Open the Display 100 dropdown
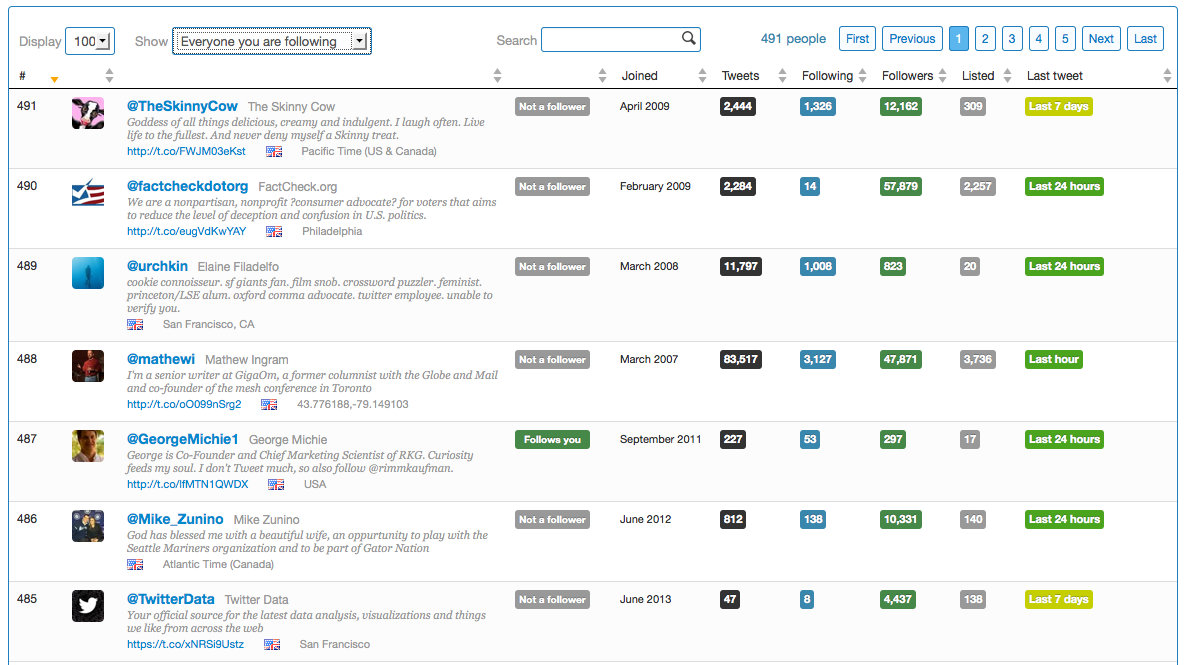Screen dimensions: 1185x665 (90, 42)
